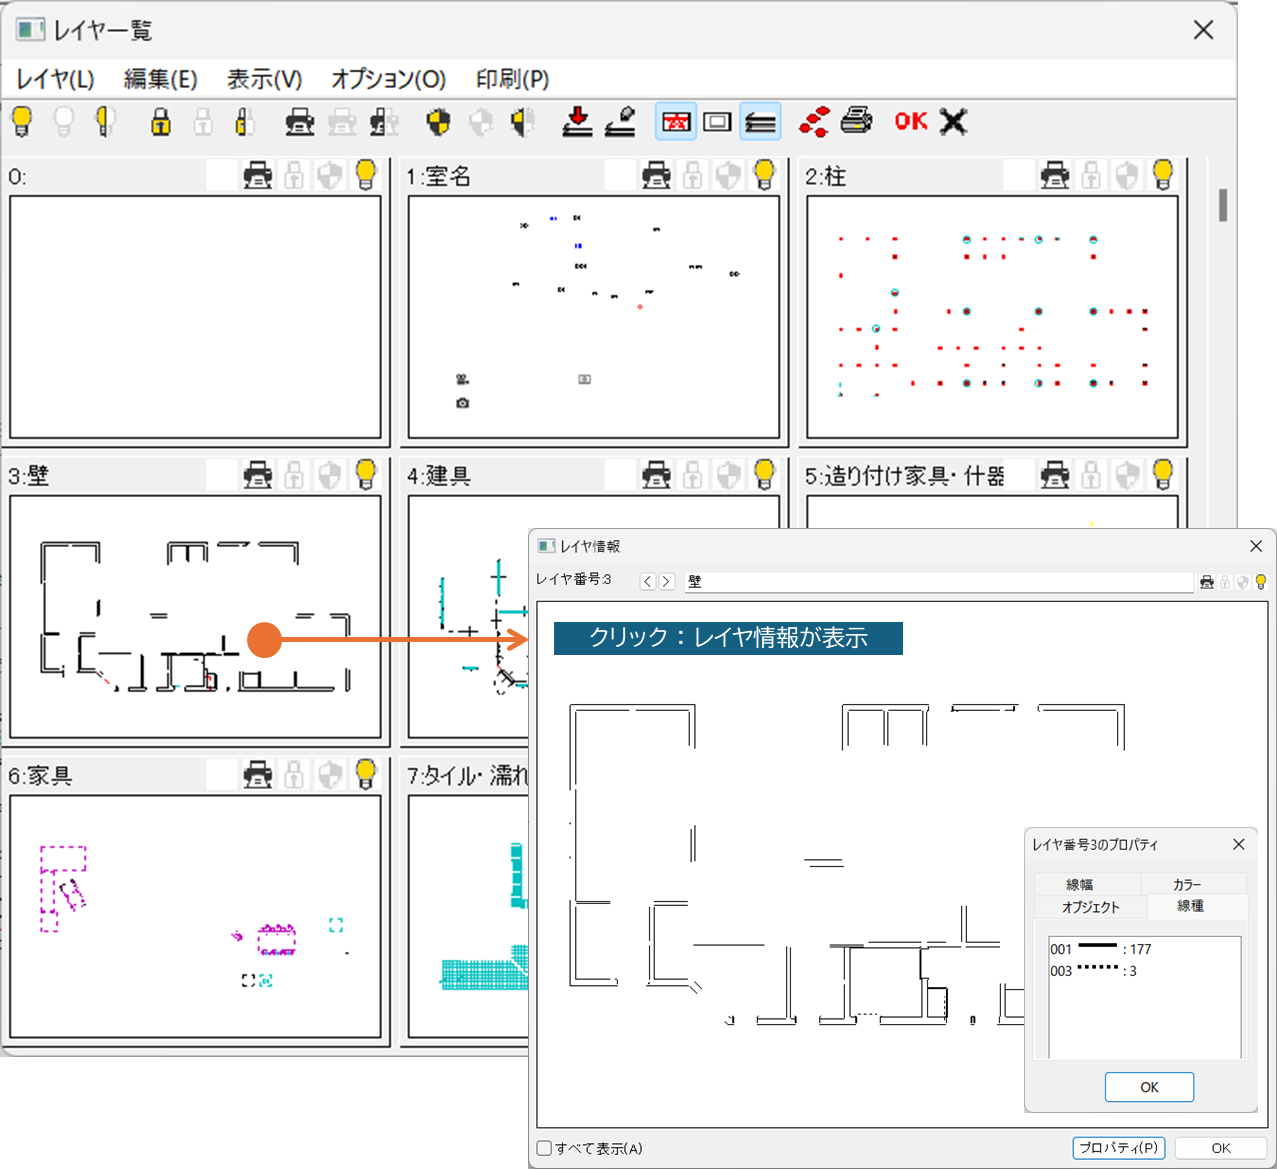Click the red OK toolbar icon
The width and height of the screenshot is (1277, 1169).
(911, 122)
